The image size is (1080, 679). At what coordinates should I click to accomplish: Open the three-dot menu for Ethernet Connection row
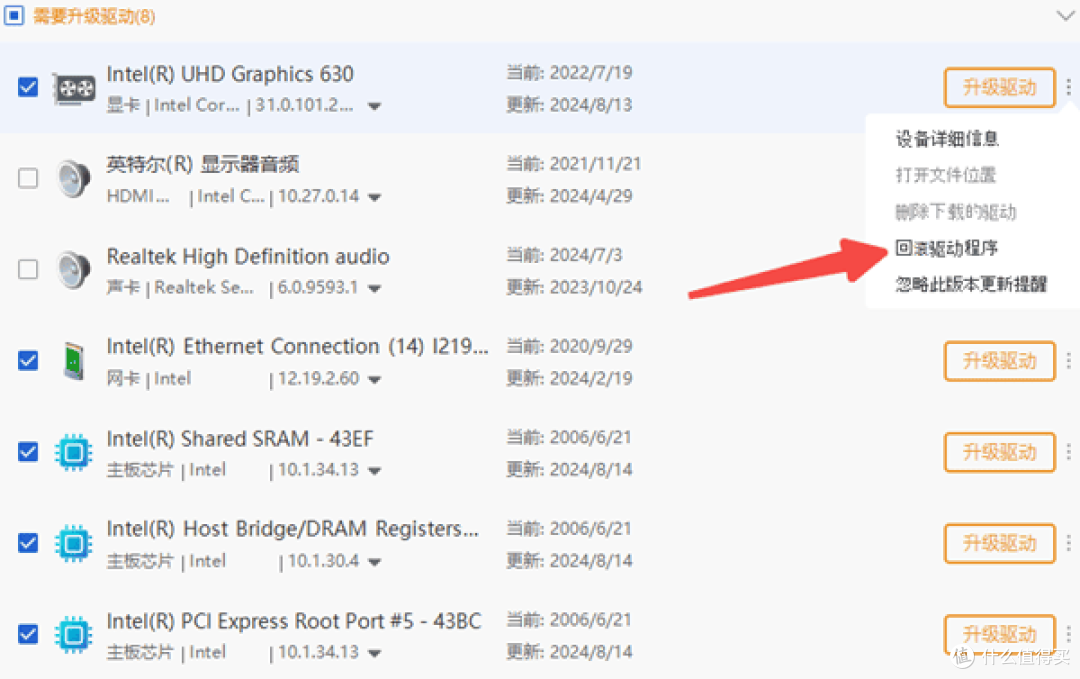tap(1068, 361)
